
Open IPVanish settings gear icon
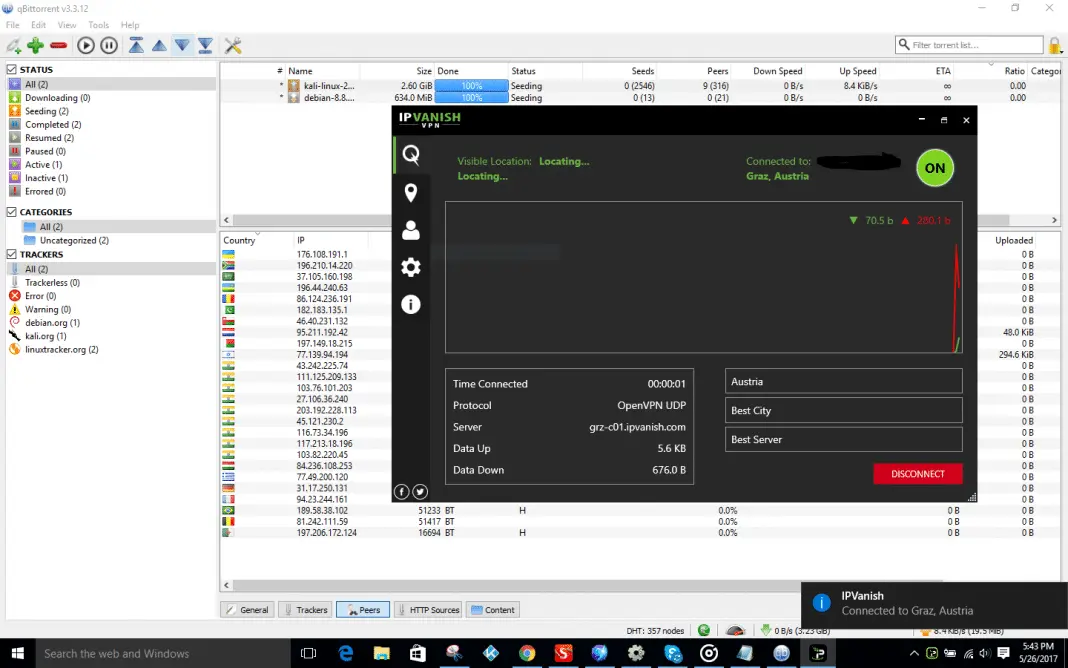click(x=411, y=267)
